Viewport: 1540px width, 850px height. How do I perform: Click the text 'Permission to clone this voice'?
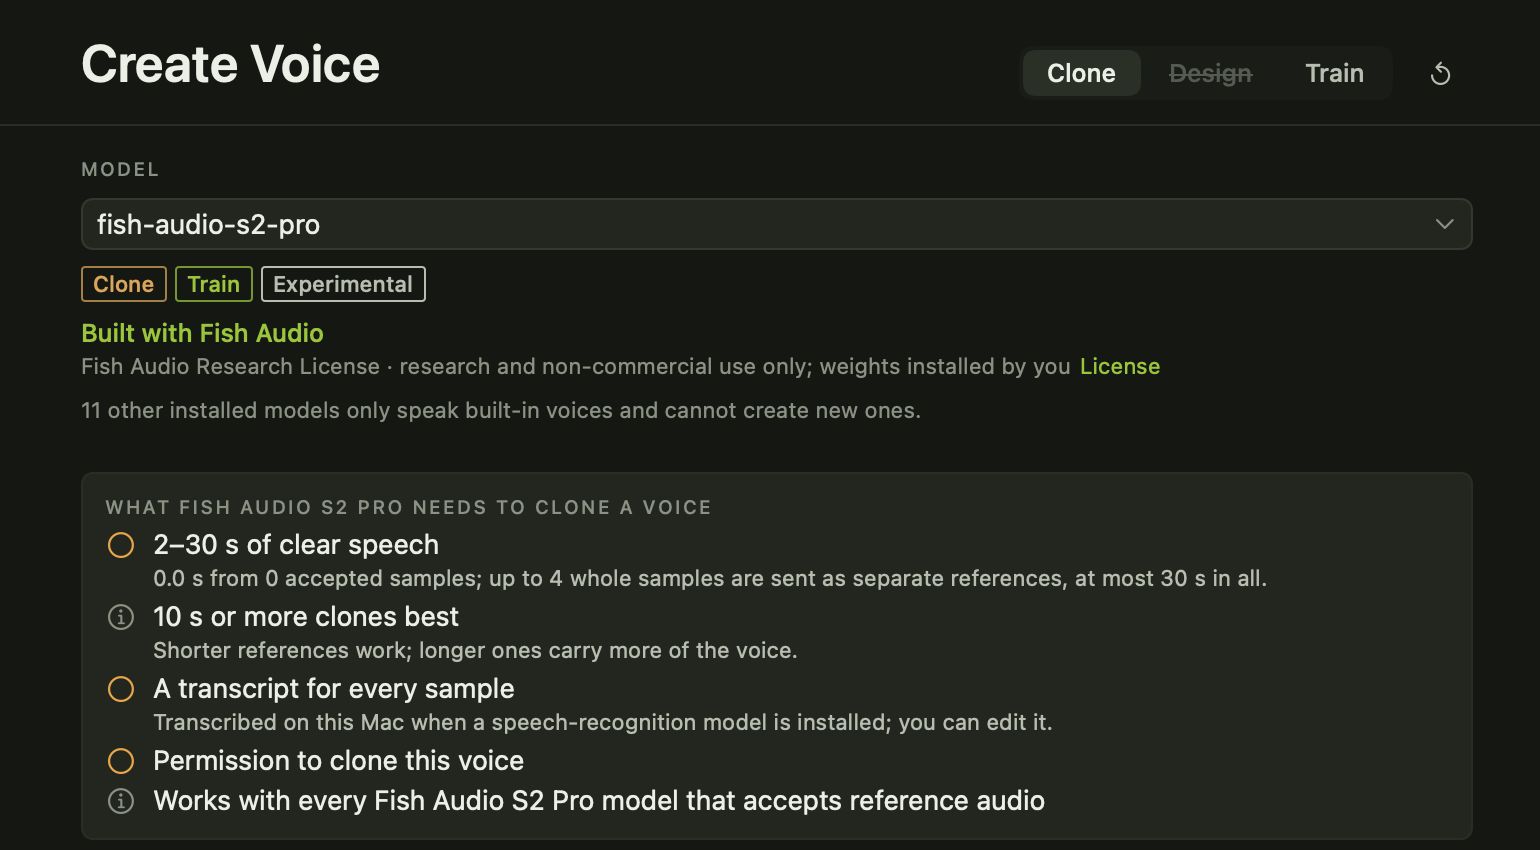(338, 761)
